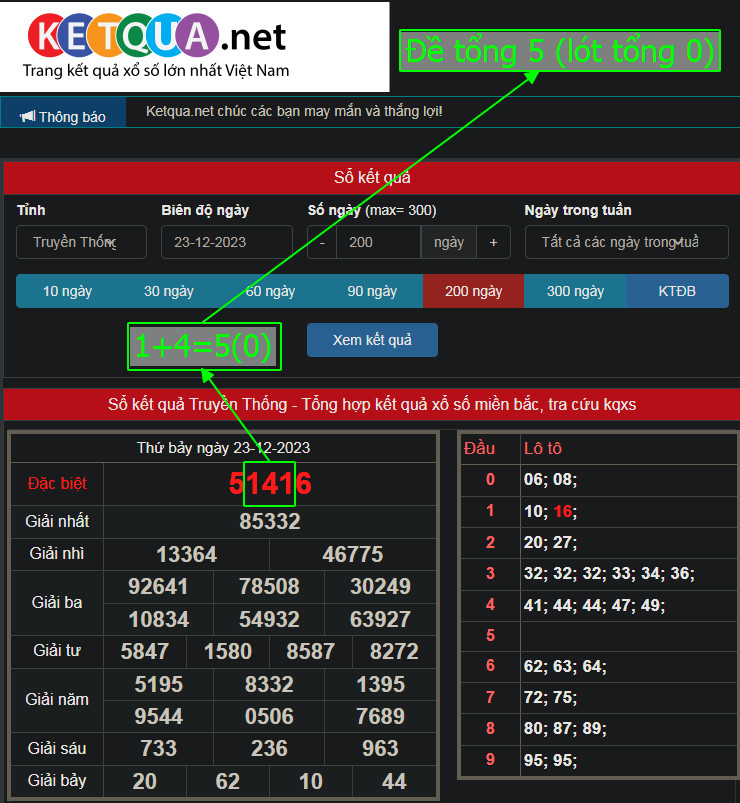This screenshot has width=740, height=803.
Task: Click the KETQUA.net logo
Action: [x=157, y=46]
